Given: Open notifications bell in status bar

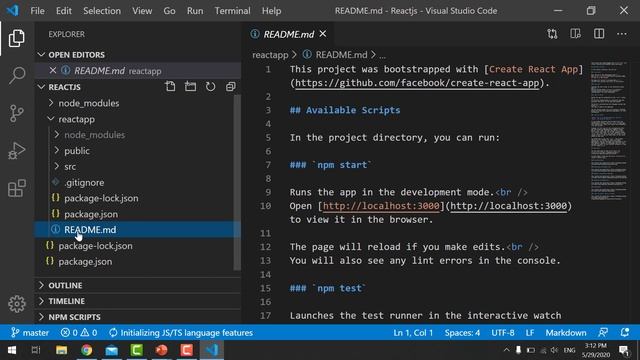Looking at the screenshot, I should pos(624,333).
